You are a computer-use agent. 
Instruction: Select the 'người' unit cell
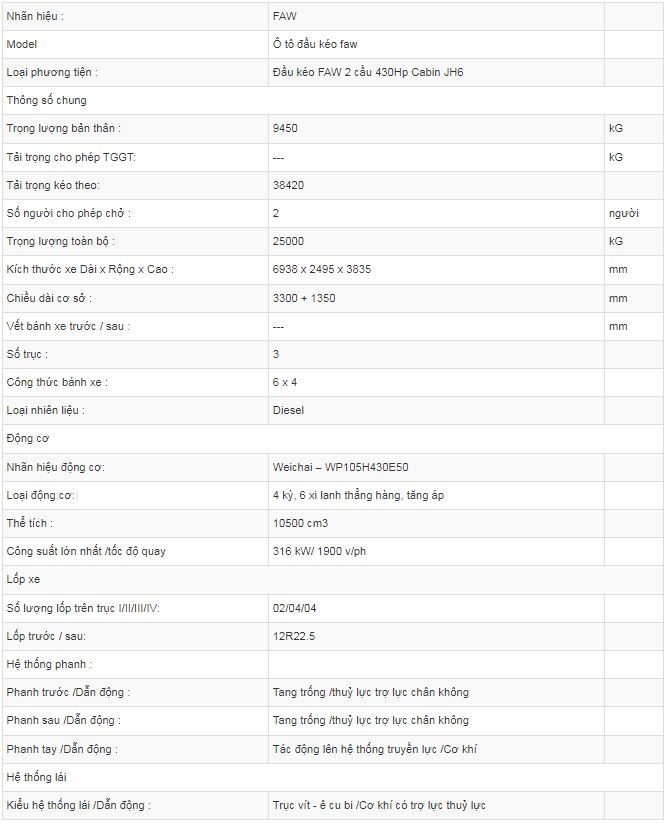633,213
